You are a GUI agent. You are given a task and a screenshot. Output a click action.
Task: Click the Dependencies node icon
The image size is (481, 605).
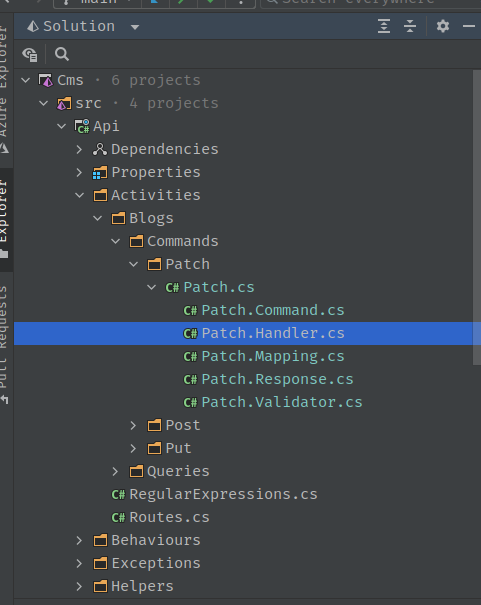tap(100, 149)
